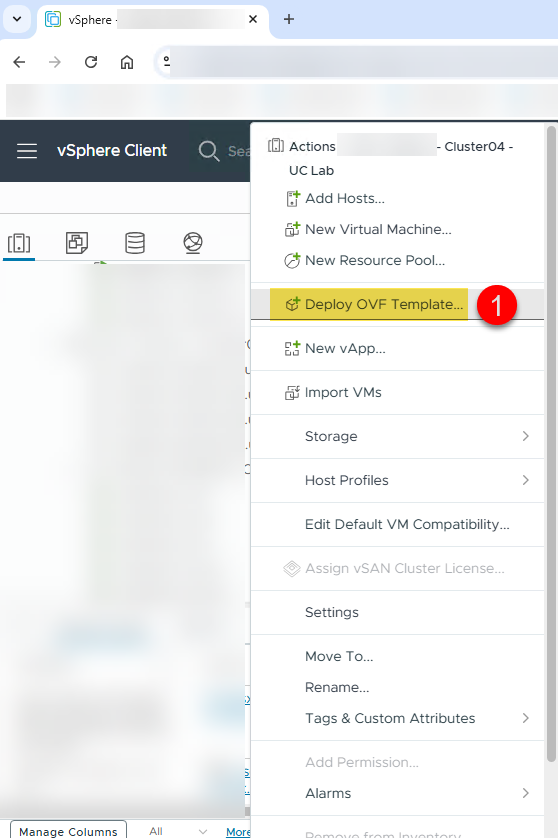Expand Tags & Custom Attributes submenu
The width and height of the screenshot is (558, 838).
[525, 718]
